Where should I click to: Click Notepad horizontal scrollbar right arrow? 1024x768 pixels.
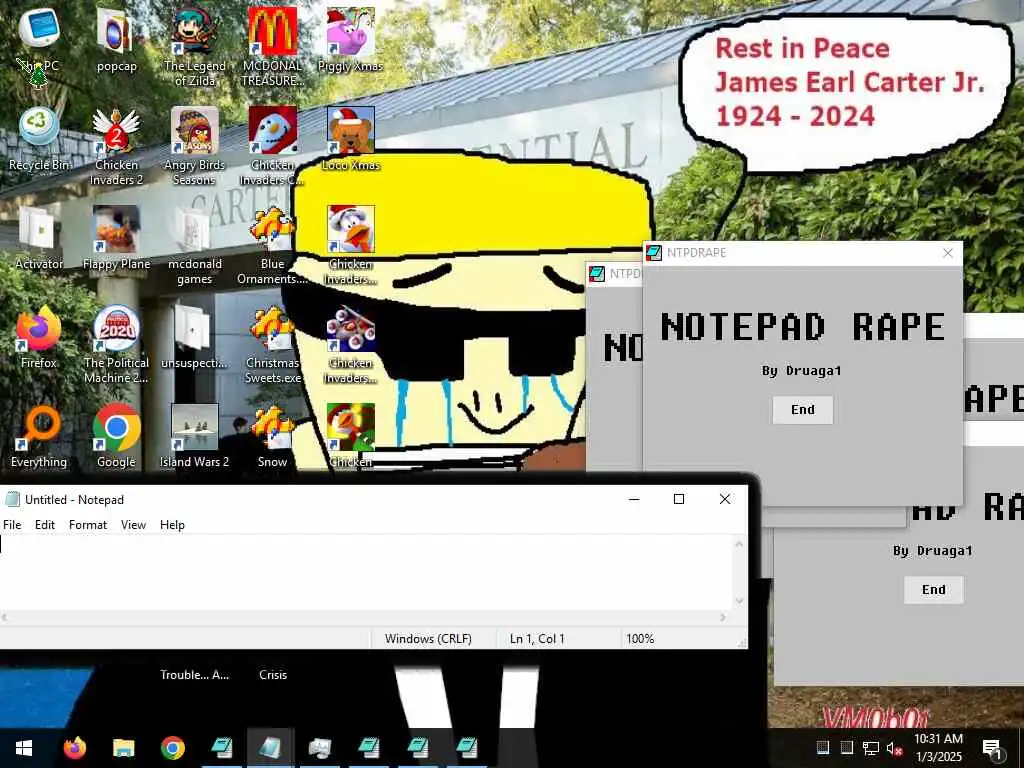pyautogui.click(x=723, y=617)
